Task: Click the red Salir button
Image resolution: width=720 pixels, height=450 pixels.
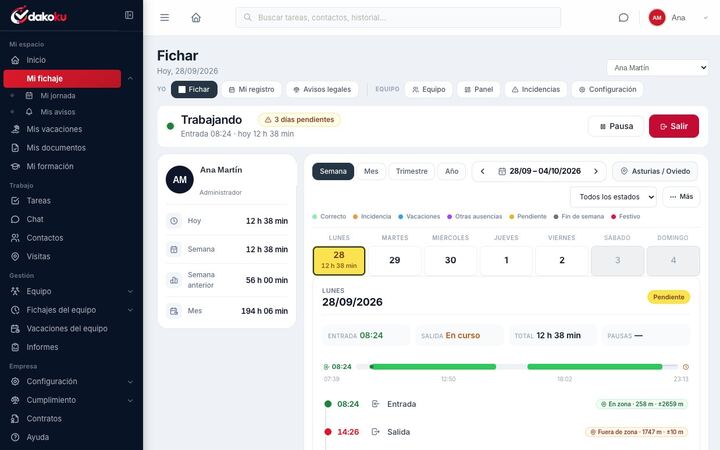Action: coord(674,126)
